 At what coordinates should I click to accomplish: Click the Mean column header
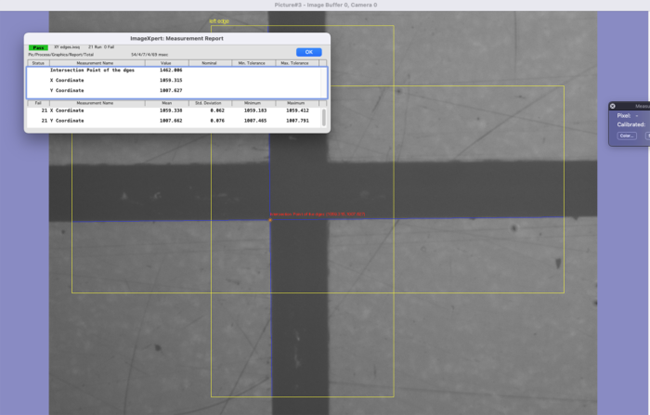pyautogui.click(x=167, y=103)
